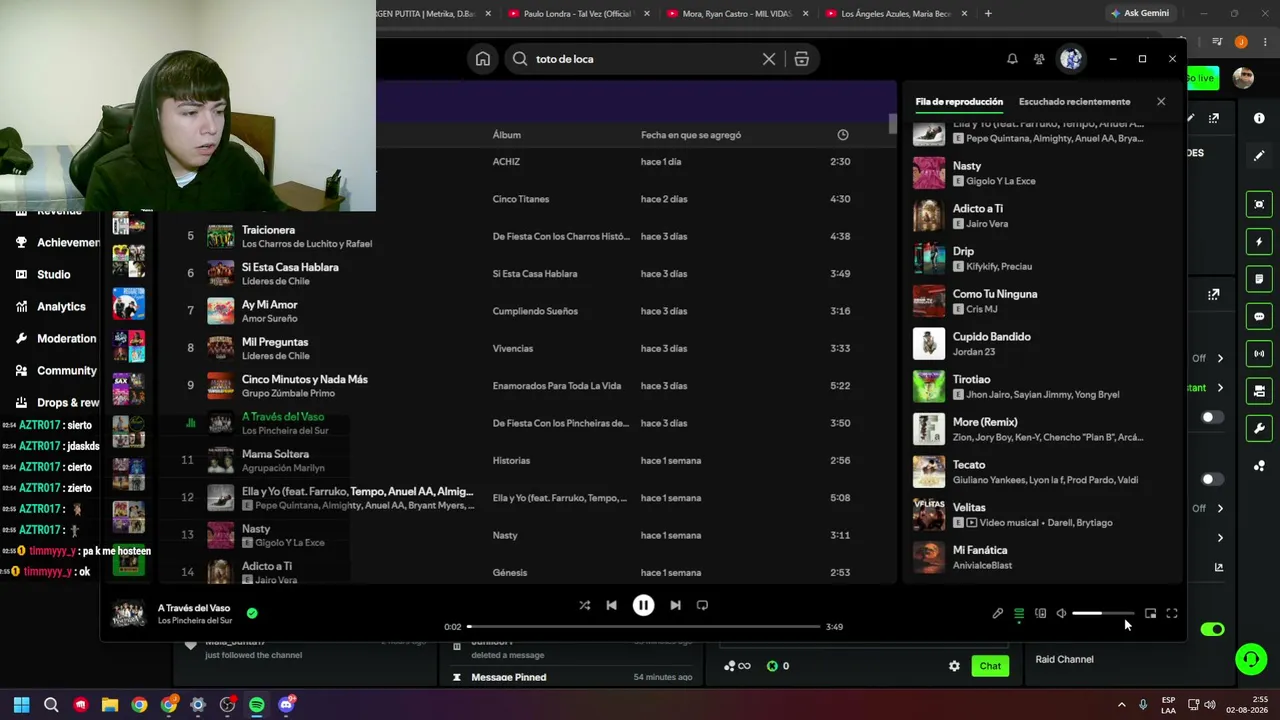Click Mi Fanática queue thumbnail
1280x720 pixels.
pyautogui.click(x=928, y=557)
